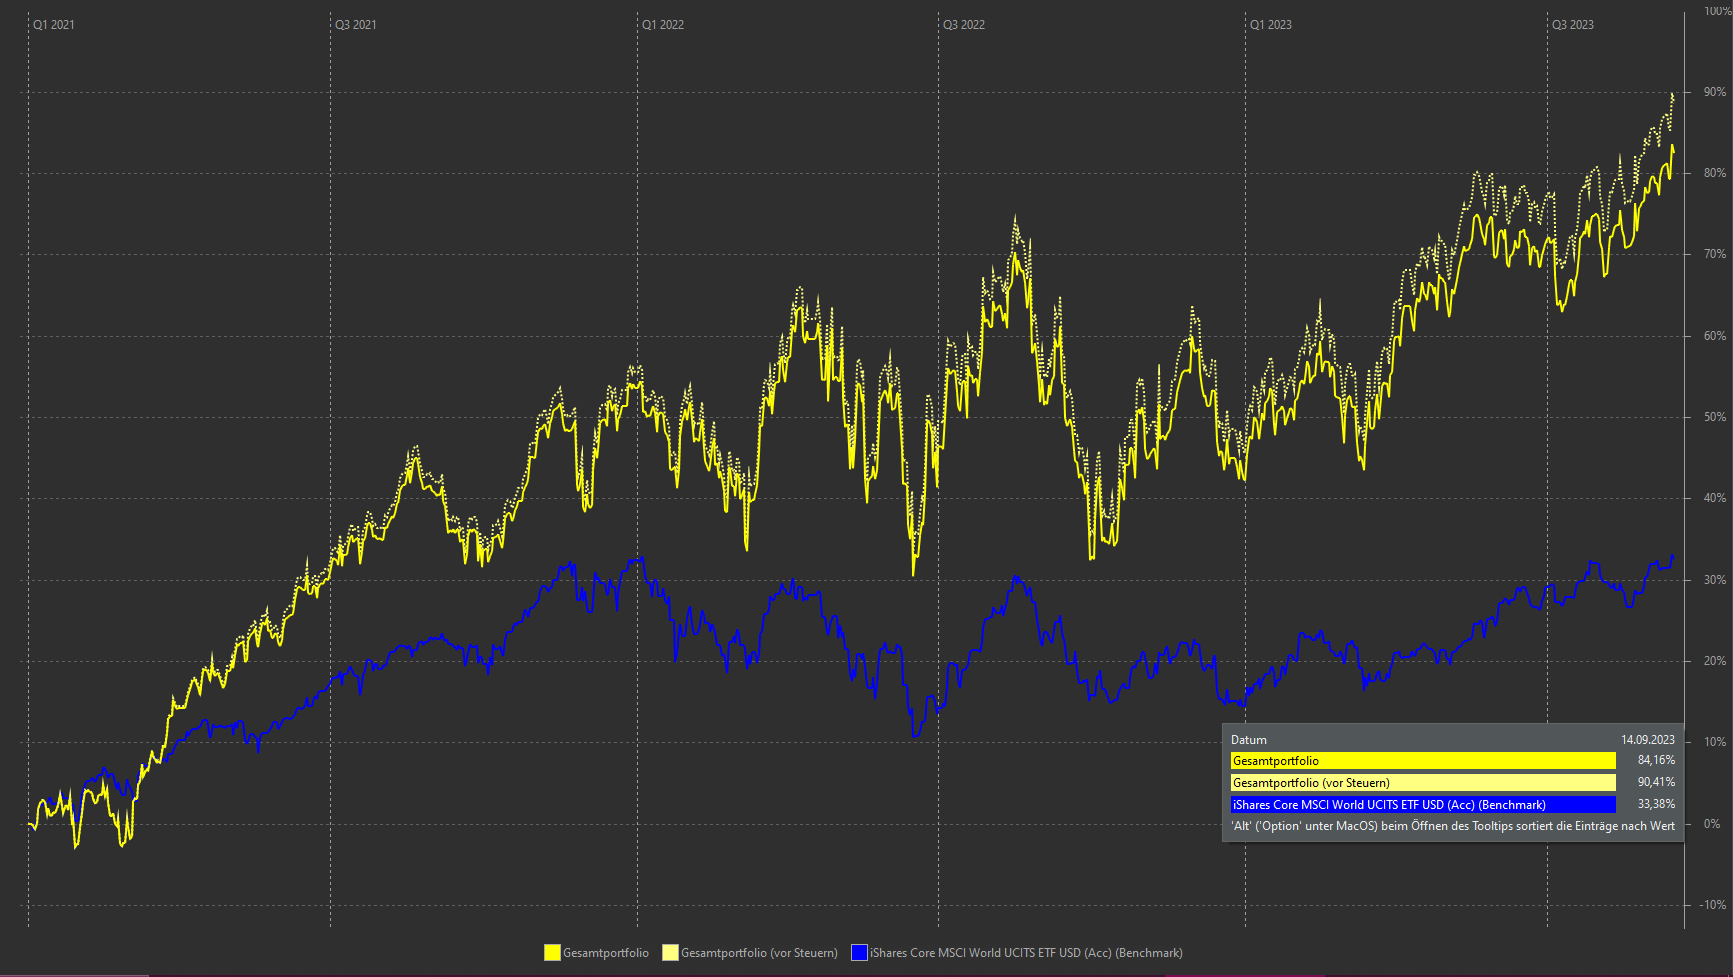Select 'Gesamtportfolio (vor Steuern)' legend label text
This screenshot has width=1733, height=977.
pyautogui.click(x=759, y=953)
